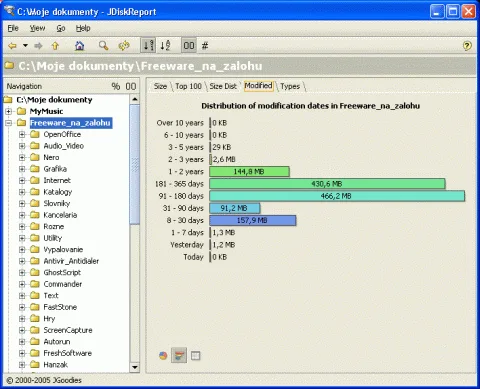Collapse the Freeware_na_zalohu folder node
This screenshot has width=480, height=389.
point(9,123)
